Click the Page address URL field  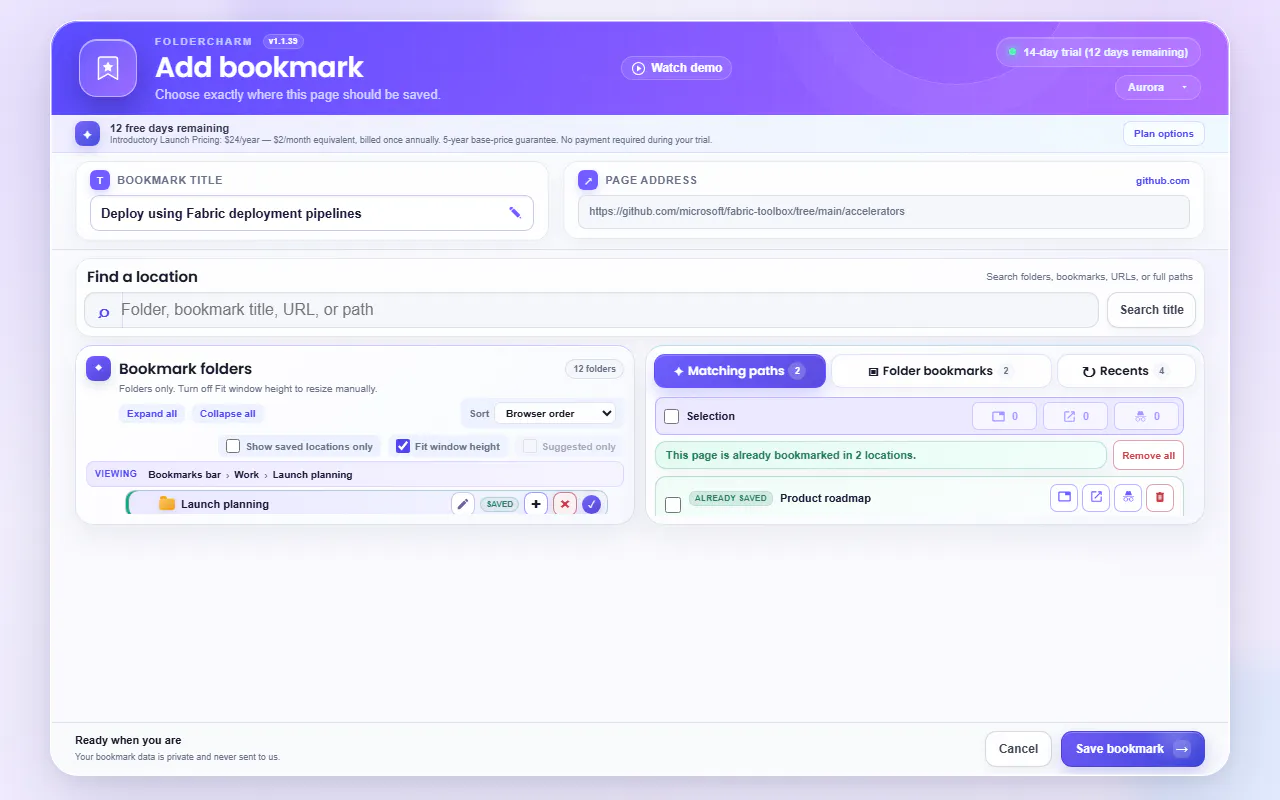click(884, 212)
